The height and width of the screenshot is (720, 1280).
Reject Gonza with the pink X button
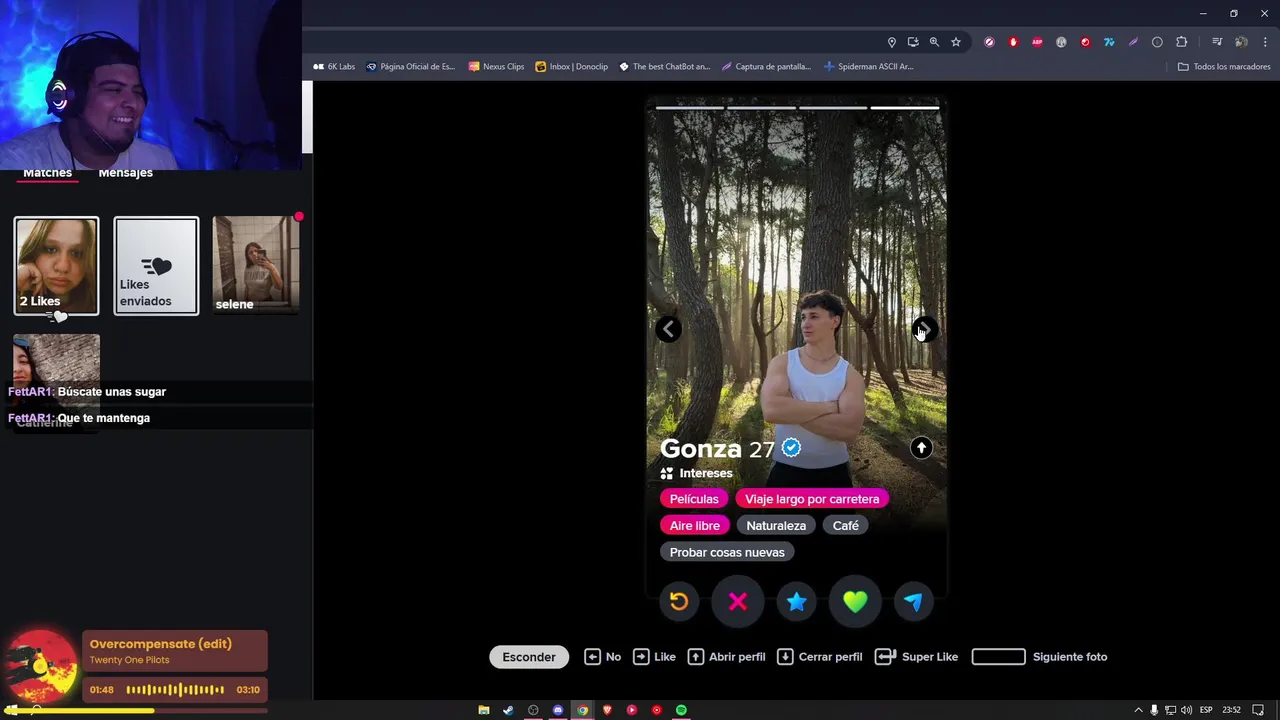(738, 601)
